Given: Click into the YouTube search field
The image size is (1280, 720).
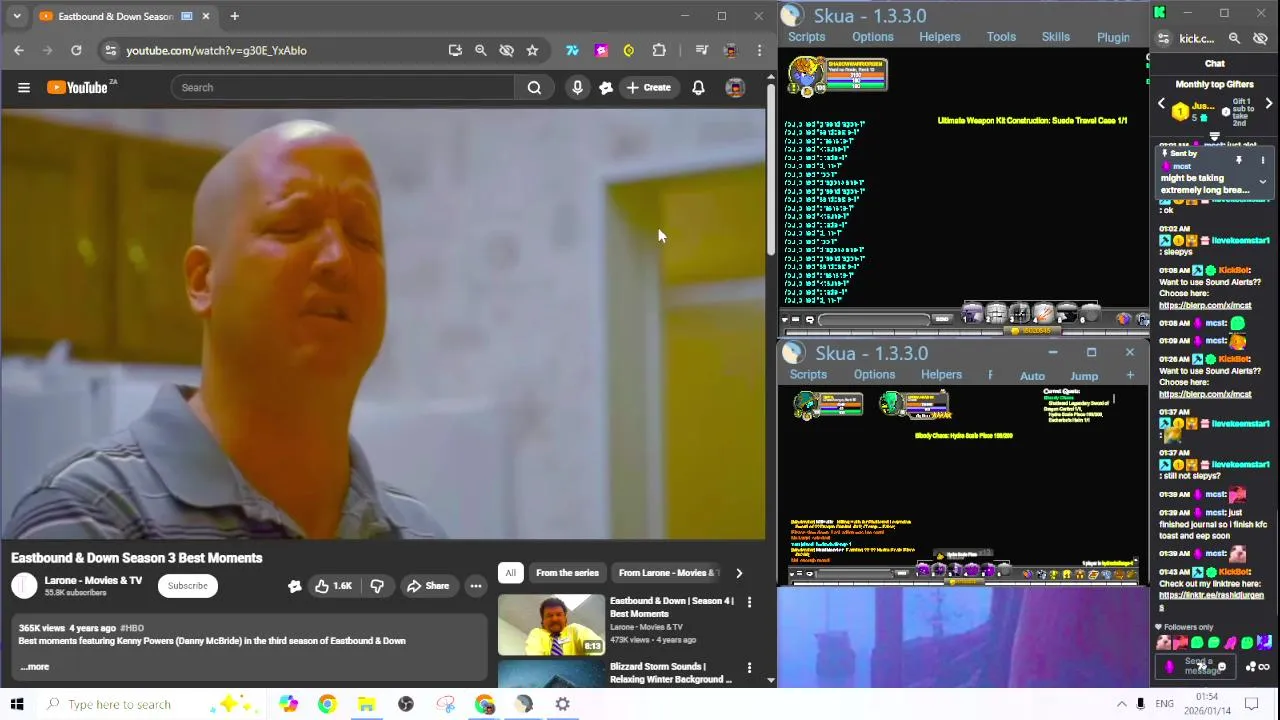Looking at the screenshot, I should pos(343,88).
